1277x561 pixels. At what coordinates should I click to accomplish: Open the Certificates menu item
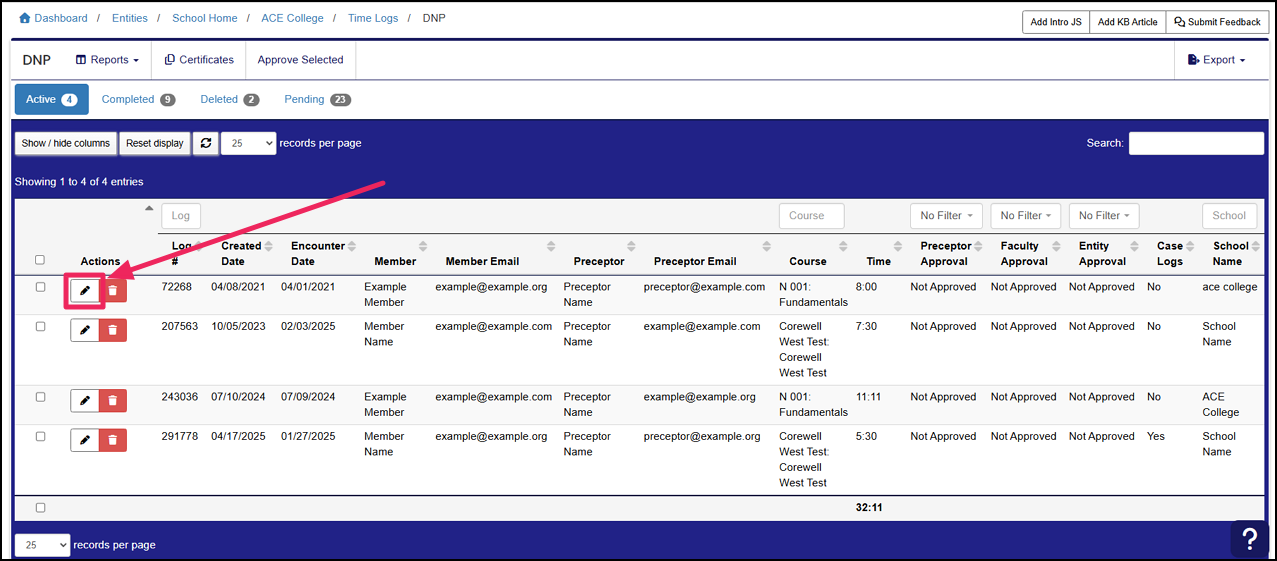pyautogui.click(x=199, y=60)
